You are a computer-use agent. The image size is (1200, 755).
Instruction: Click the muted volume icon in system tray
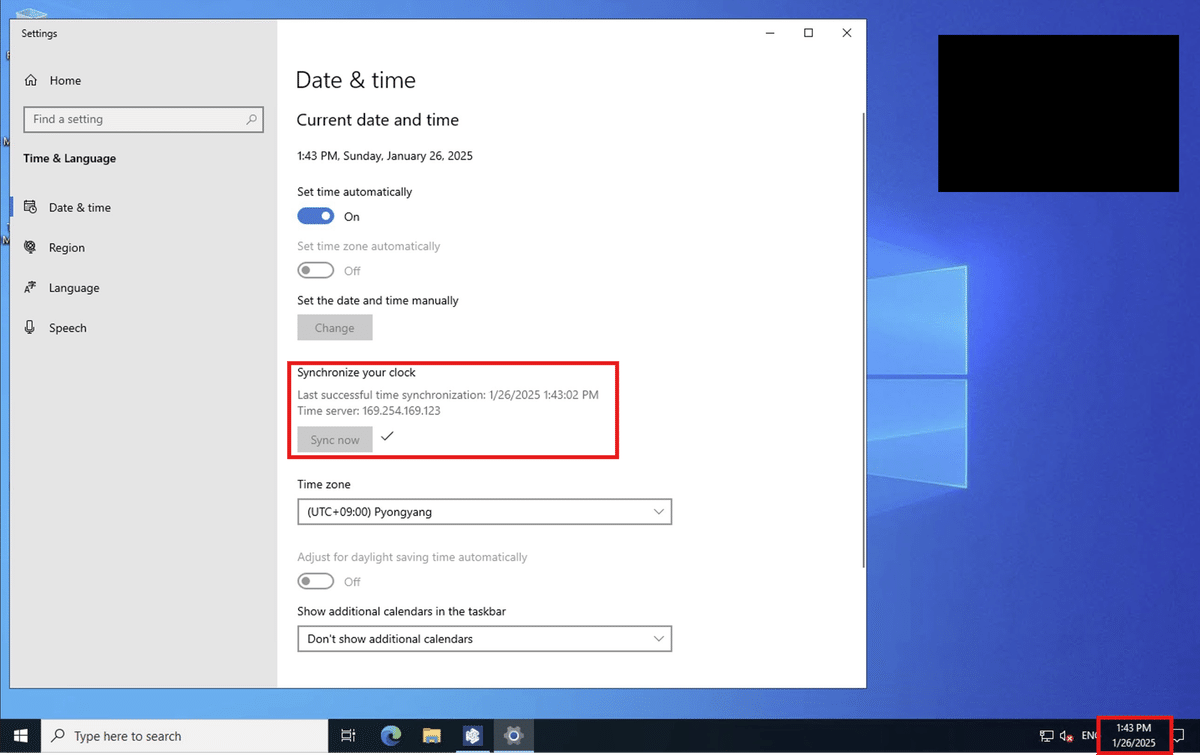tap(1066, 735)
